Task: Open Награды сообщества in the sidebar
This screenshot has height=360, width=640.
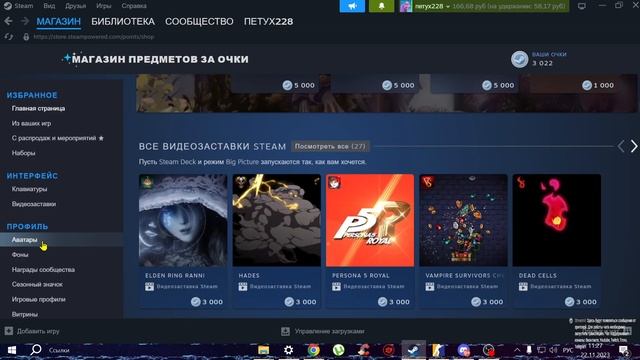Action: pos(43,270)
